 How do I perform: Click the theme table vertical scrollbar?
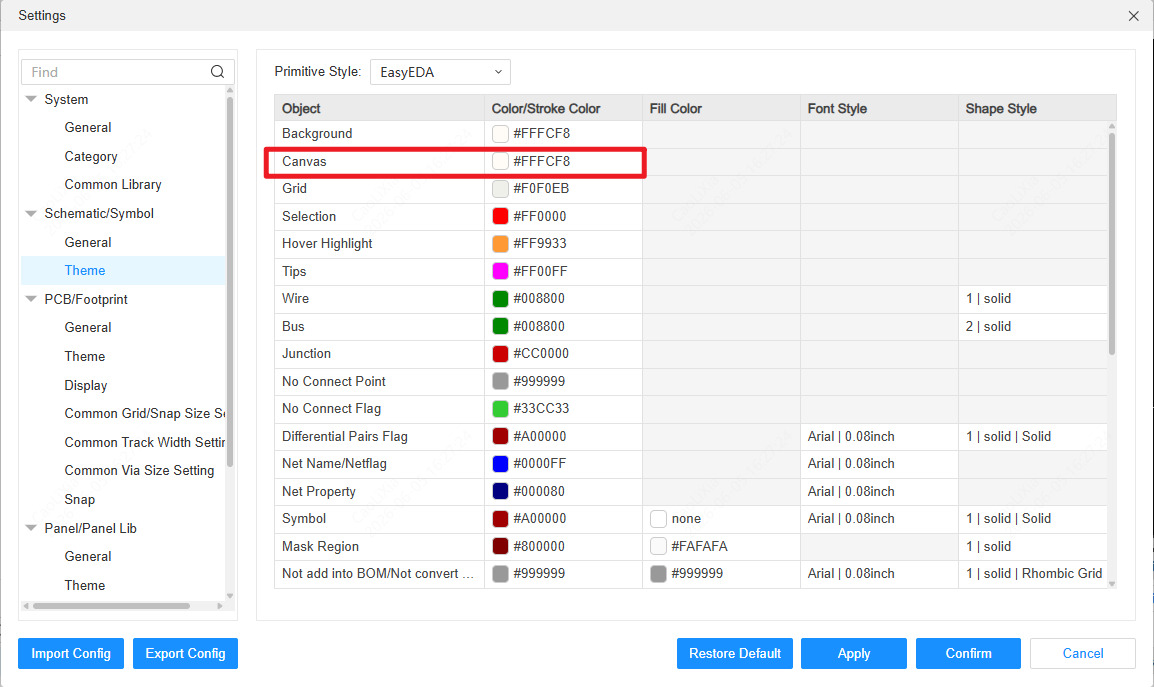click(x=1111, y=243)
